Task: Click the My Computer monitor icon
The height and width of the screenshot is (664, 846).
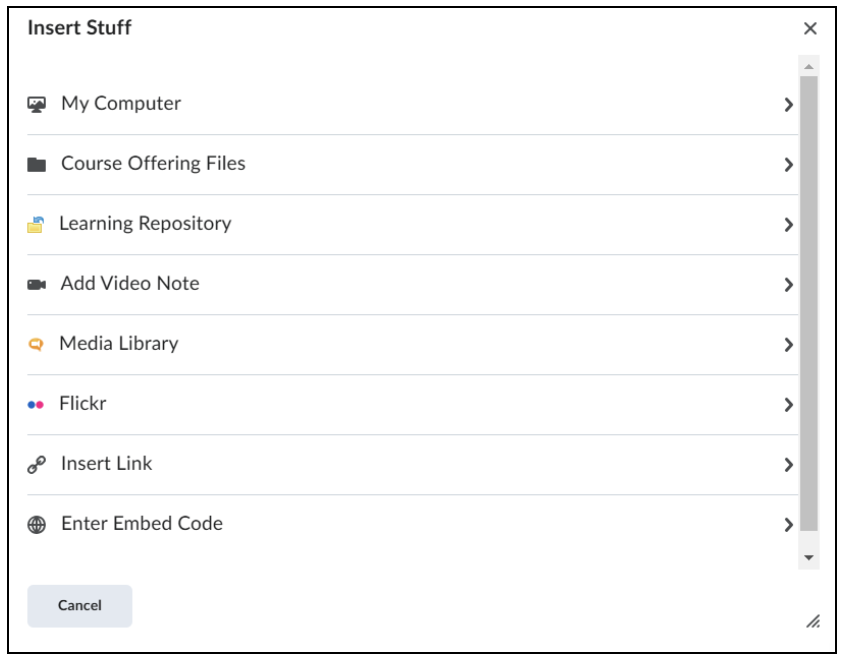Action: [x=37, y=104]
